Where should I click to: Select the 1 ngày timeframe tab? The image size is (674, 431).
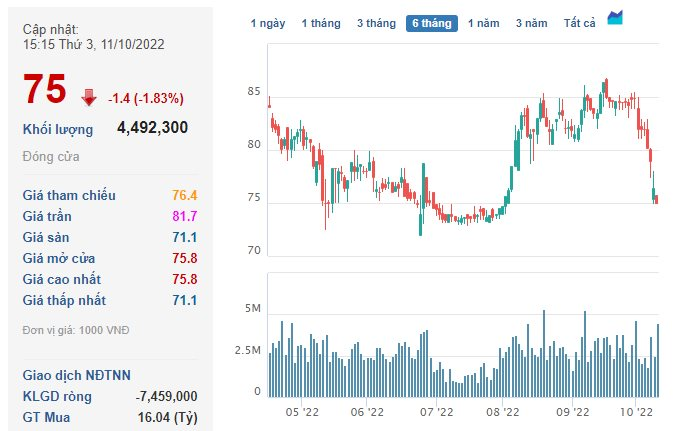click(x=268, y=23)
